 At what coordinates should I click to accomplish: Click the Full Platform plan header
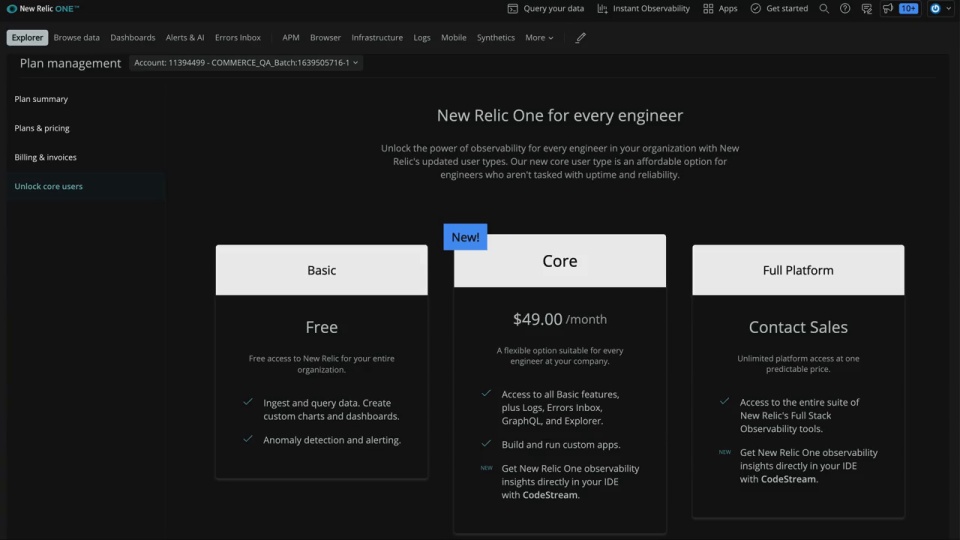coord(798,270)
